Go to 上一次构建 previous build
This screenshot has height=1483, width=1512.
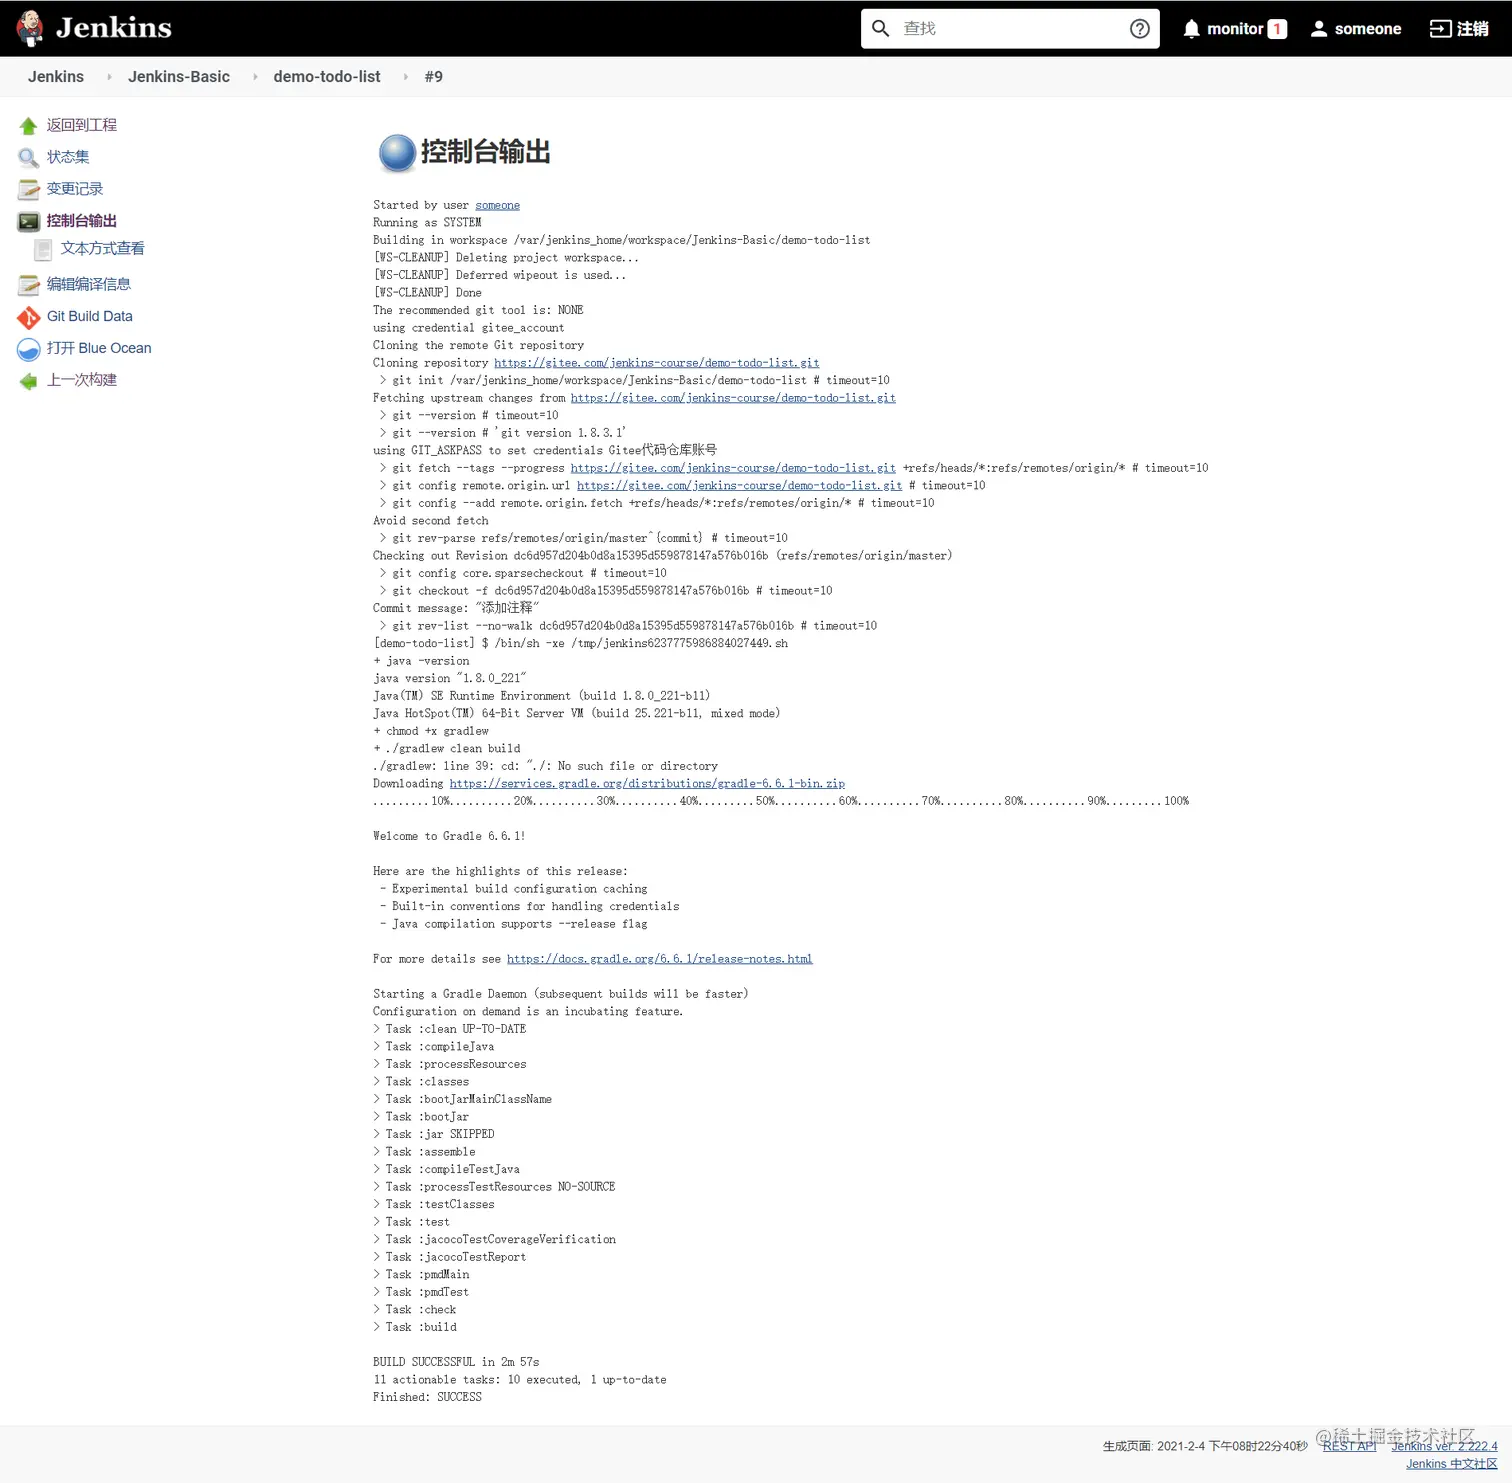point(82,380)
